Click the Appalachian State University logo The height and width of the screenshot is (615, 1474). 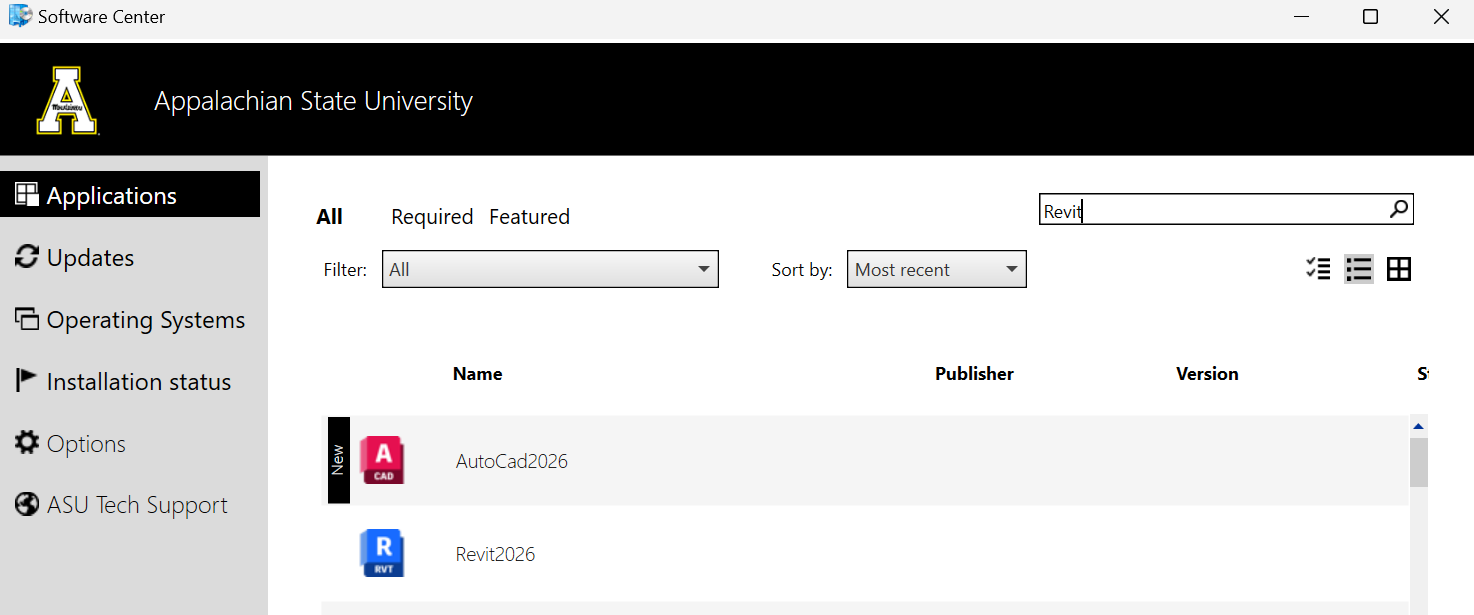pos(67,100)
